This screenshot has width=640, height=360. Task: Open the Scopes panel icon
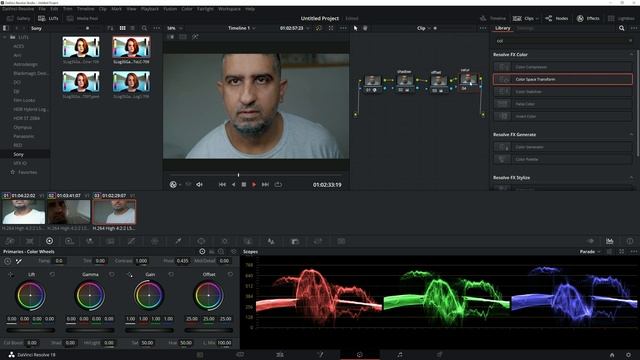tap(609, 241)
